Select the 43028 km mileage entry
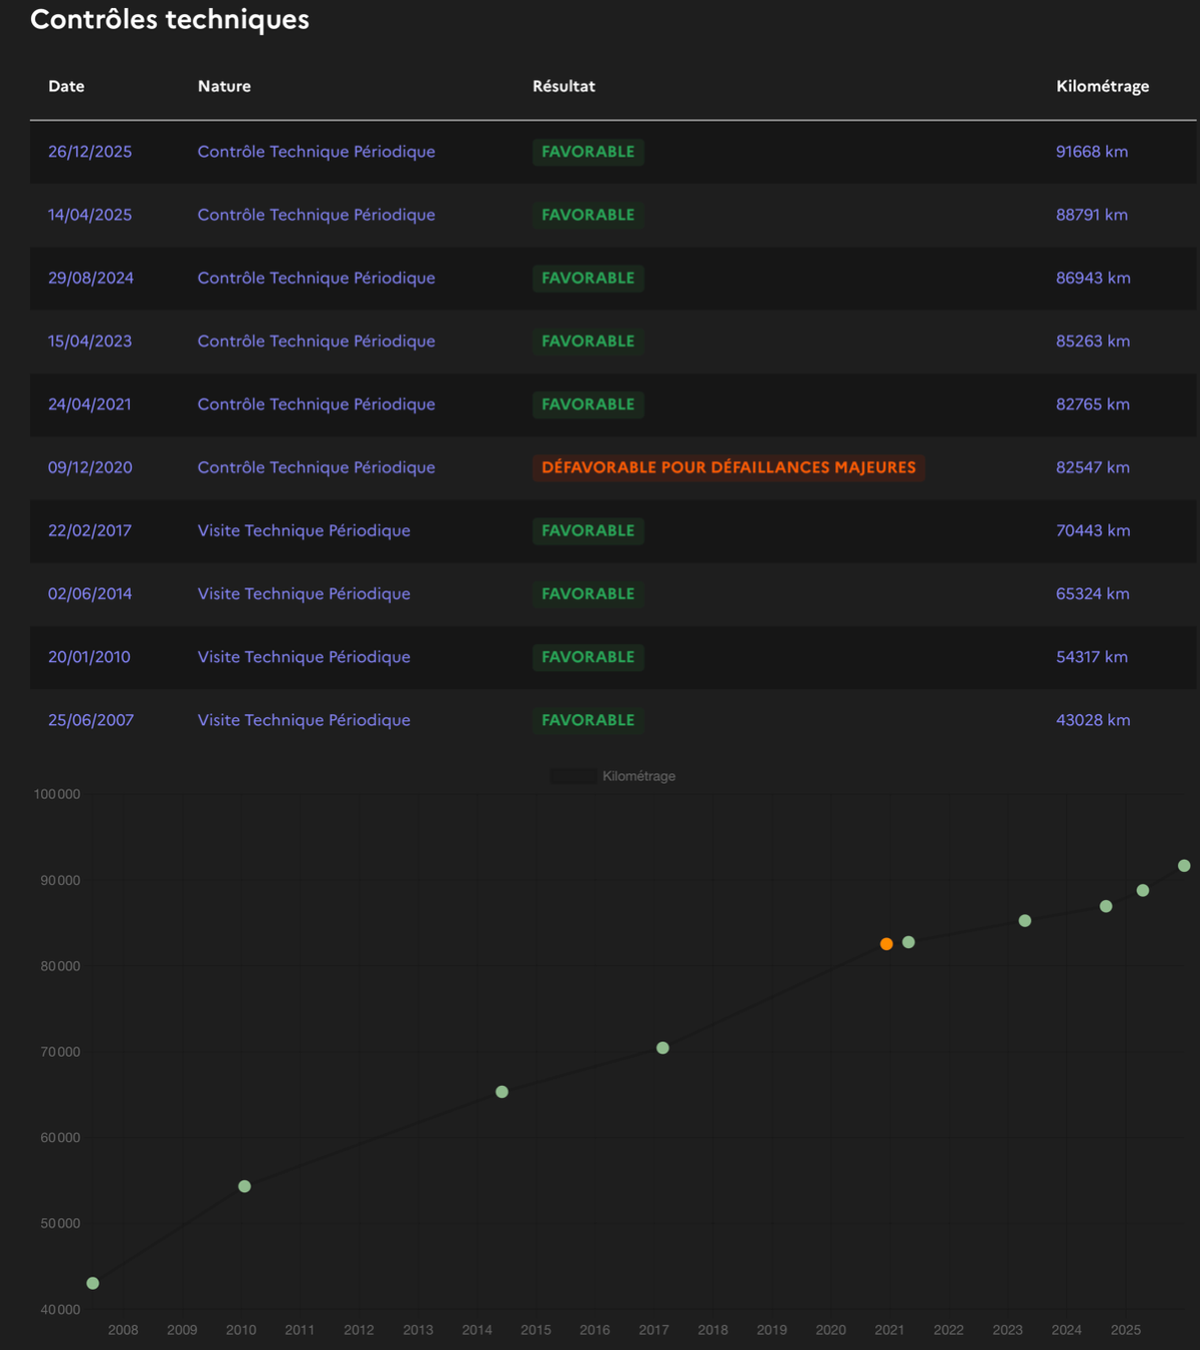This screenshot has height=1350, width=1200. pos(1093,720)
